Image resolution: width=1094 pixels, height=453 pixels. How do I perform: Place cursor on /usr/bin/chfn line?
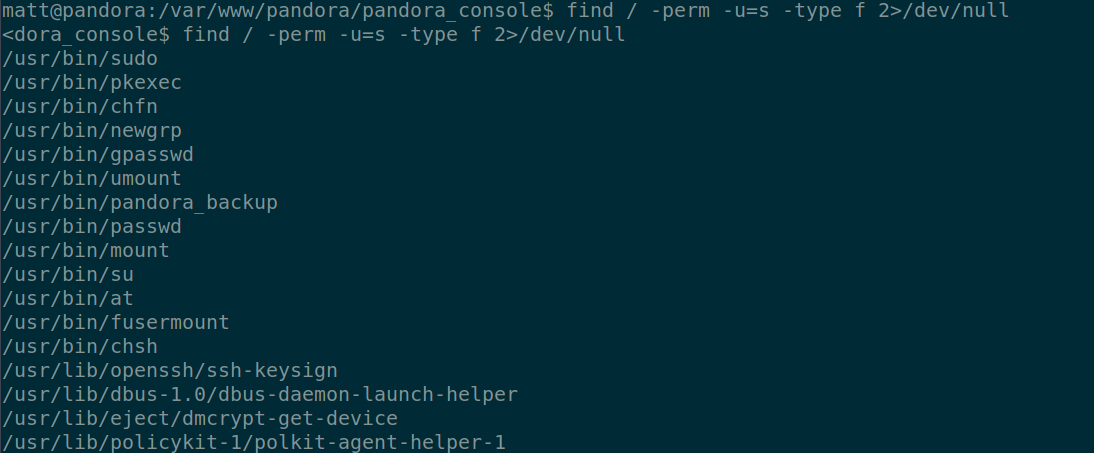click(80, 107)
